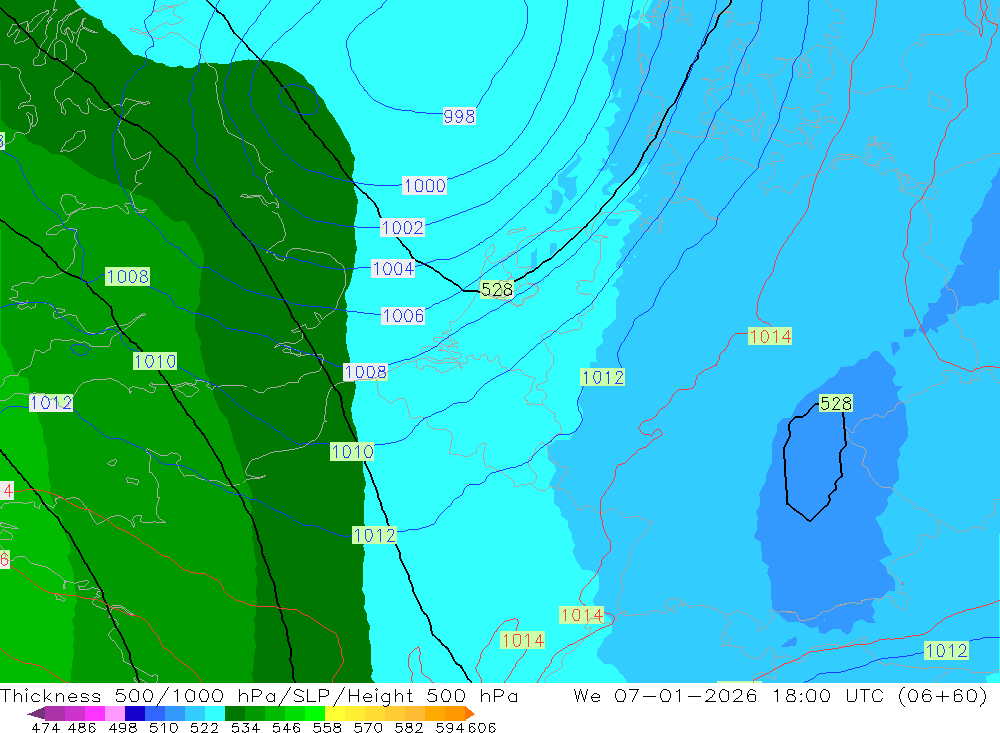
Task: Select the 1010 label on the green area
Action: pos(155,361)
